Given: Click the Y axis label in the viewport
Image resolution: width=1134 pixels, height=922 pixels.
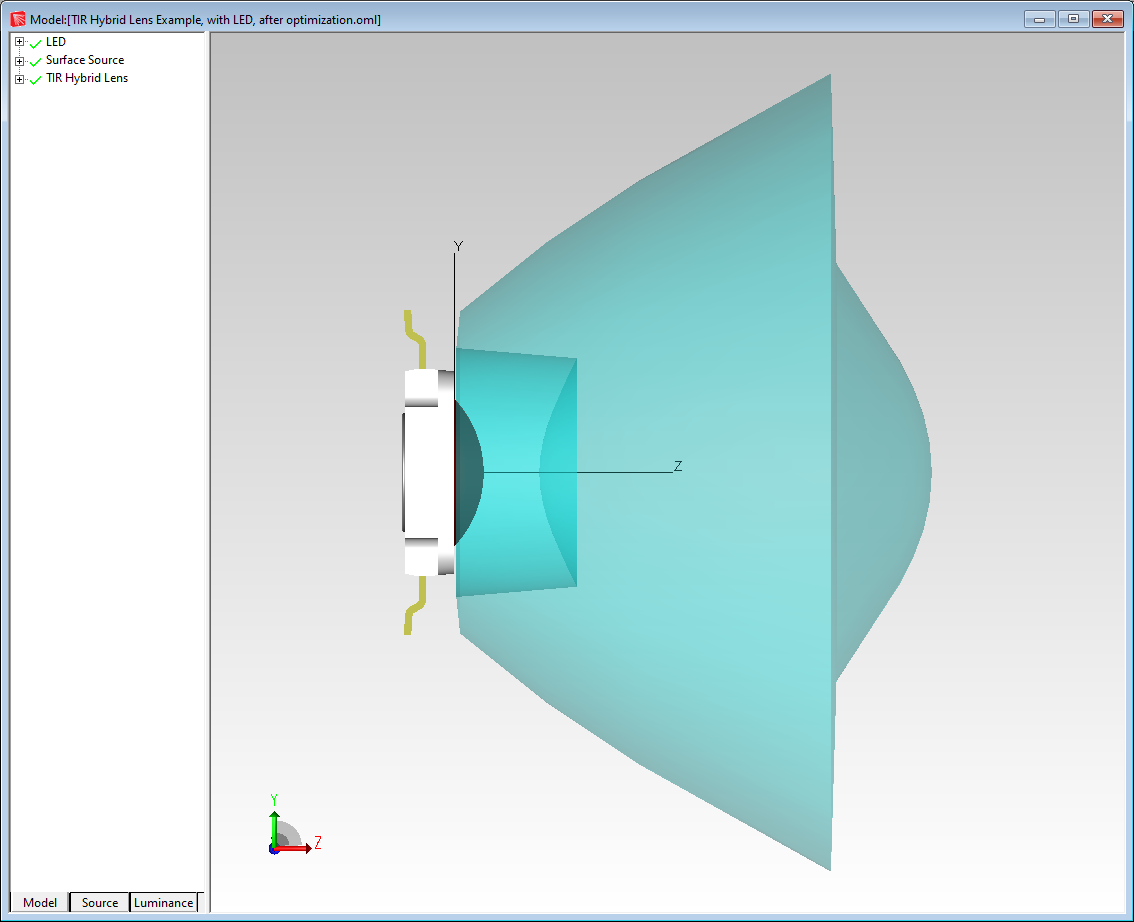Looking at the screenshot, I should click(x=457, y=246).
